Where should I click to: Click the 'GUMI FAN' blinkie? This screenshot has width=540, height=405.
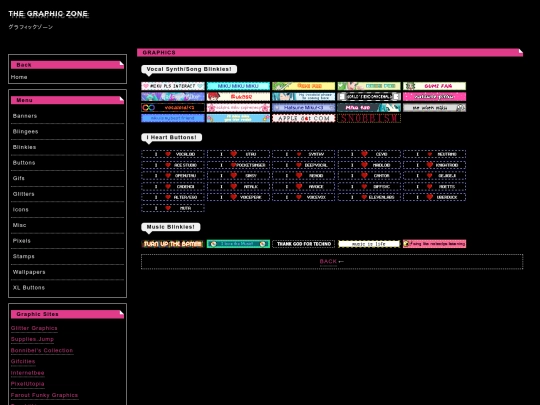(435, 86)
